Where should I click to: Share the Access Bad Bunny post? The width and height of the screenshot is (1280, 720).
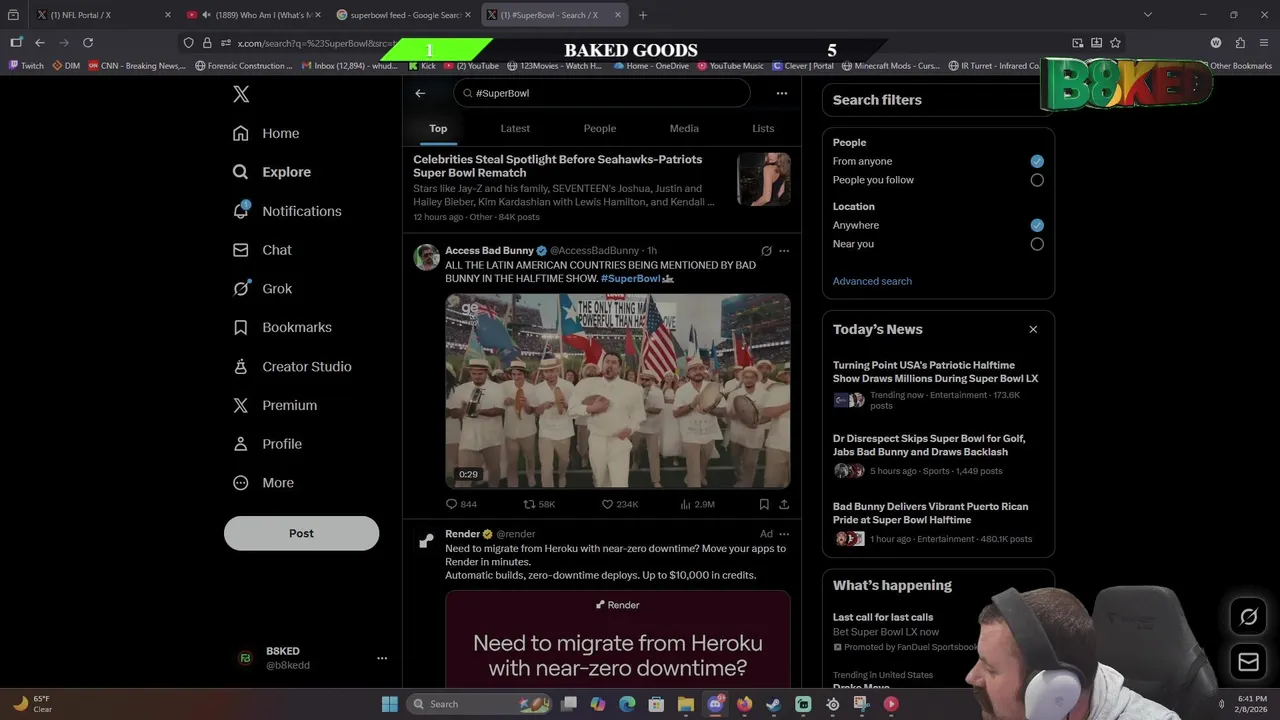tap(784, 504)
